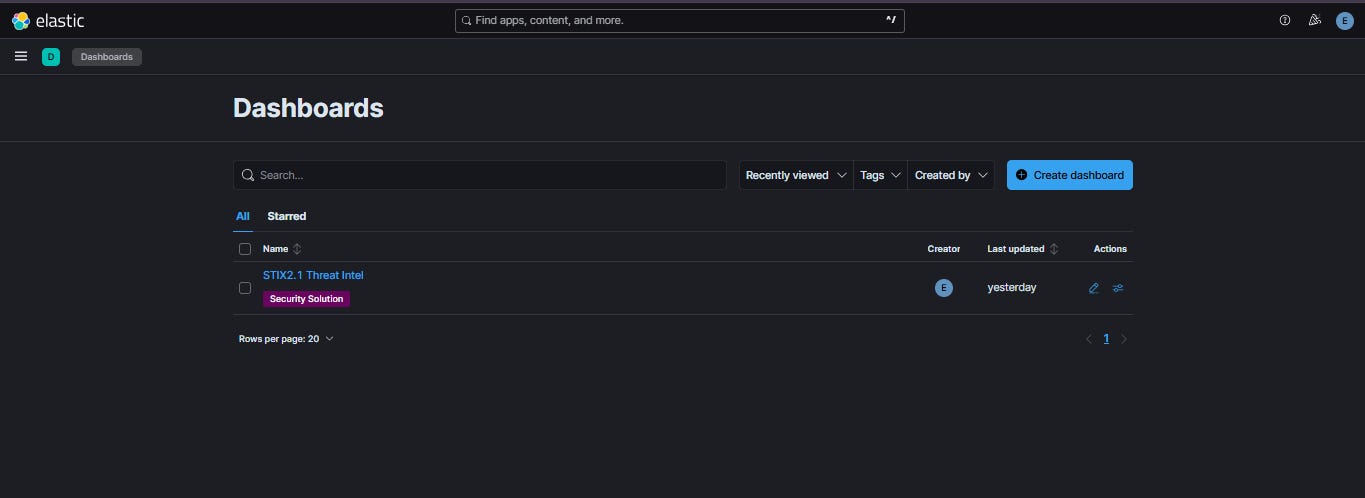This screenshot has height=498, width=1365.
Task: Check the STIX2.1 Threat Intel row checkbox
Action: 245,288
